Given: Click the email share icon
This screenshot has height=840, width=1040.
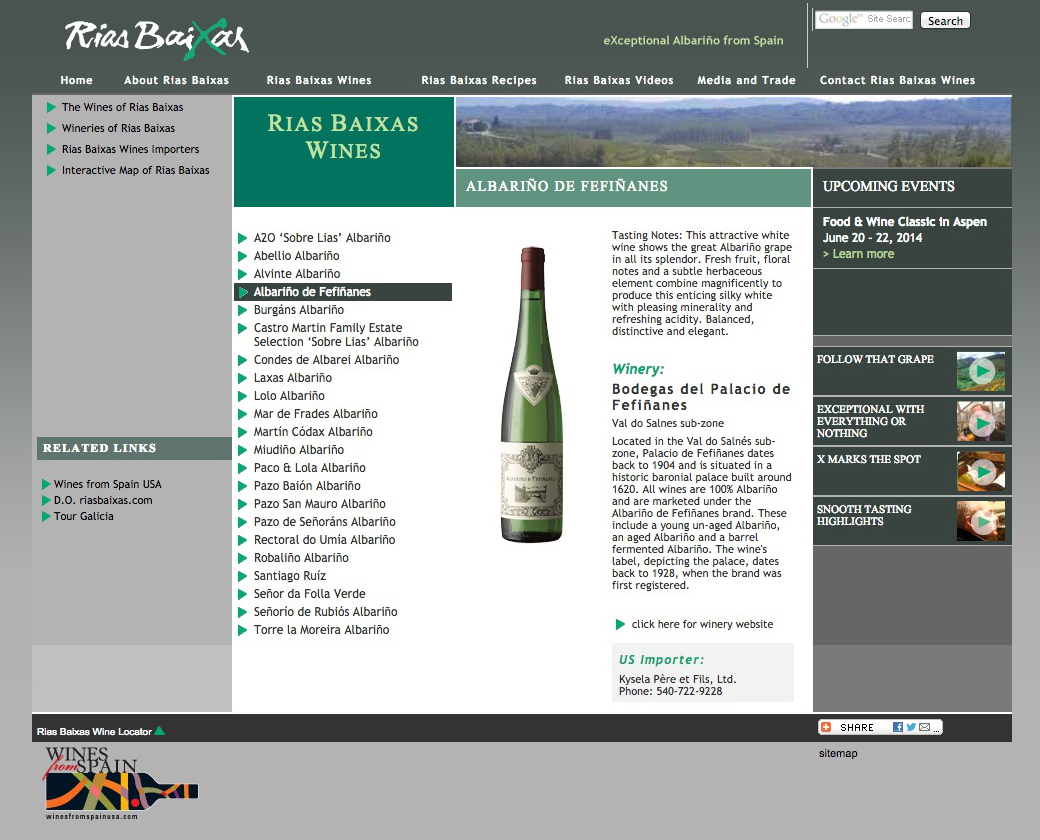Looking at the screenshot, I should click(925, 727).
